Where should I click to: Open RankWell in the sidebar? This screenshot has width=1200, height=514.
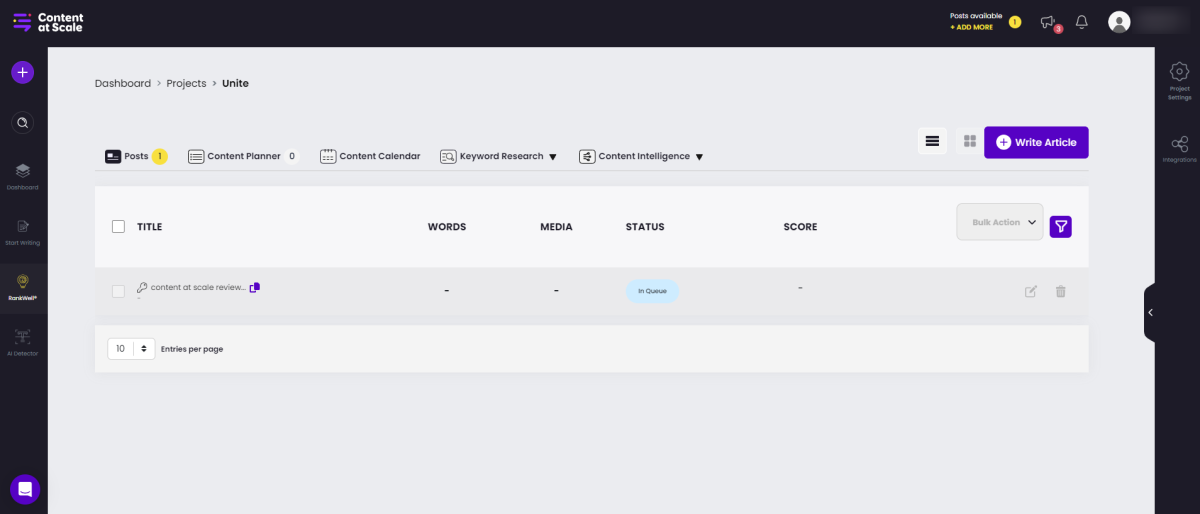[x=23, y=287]
